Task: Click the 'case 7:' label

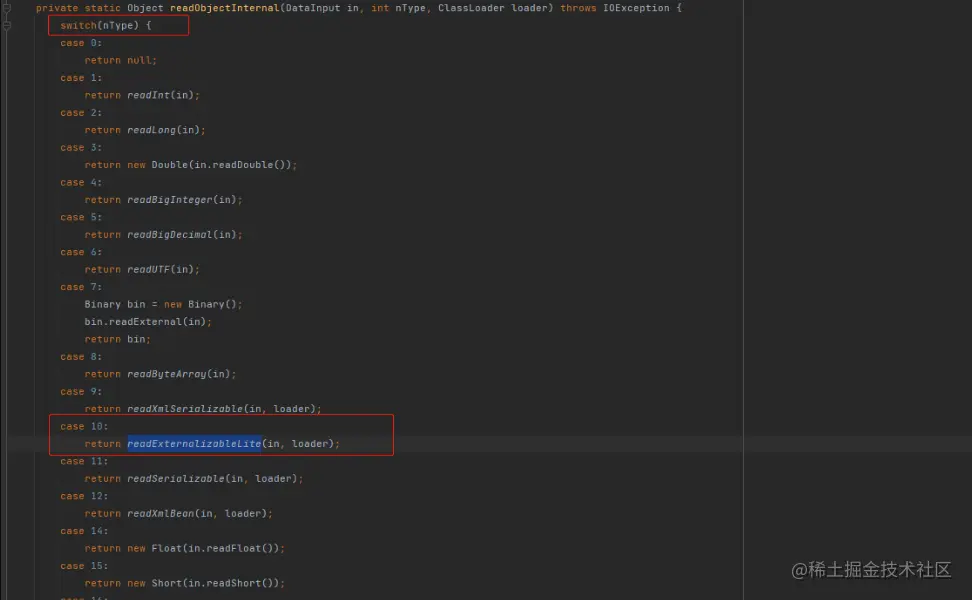Action: (81, 287)
